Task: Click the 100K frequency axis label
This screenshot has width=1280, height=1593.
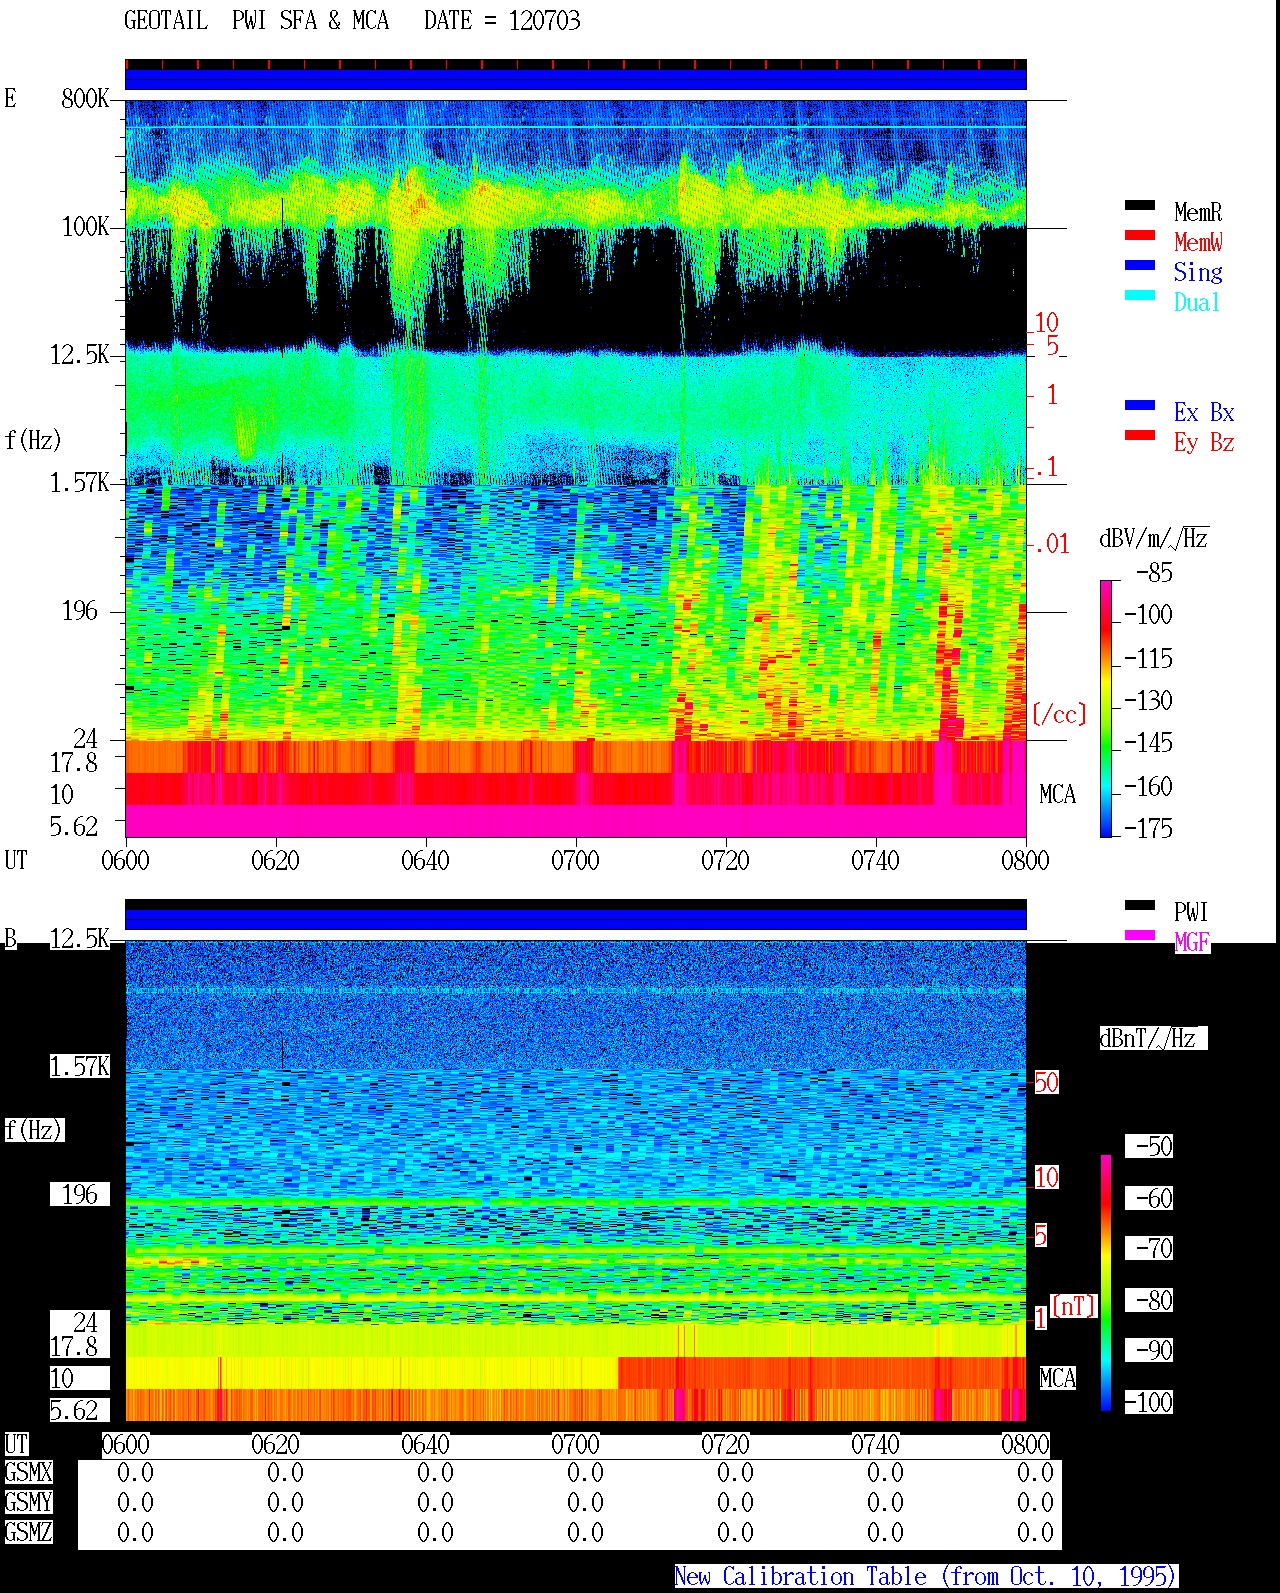Action: 85,226
